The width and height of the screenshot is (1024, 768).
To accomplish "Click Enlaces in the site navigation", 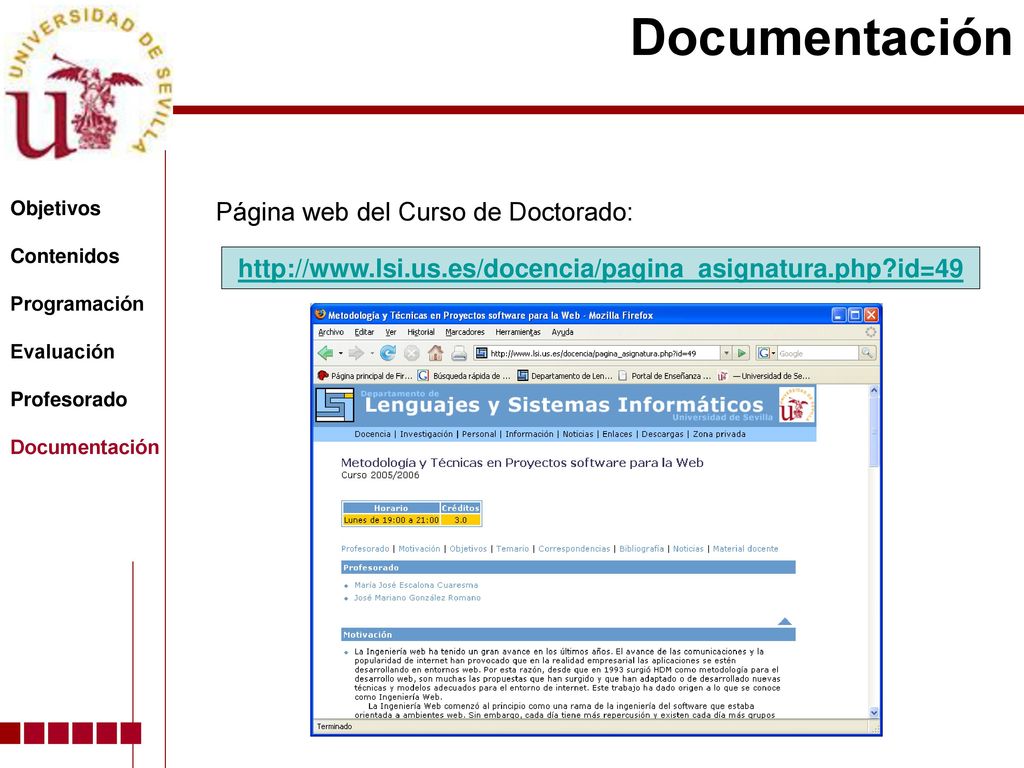I will [x=617, y=434].
